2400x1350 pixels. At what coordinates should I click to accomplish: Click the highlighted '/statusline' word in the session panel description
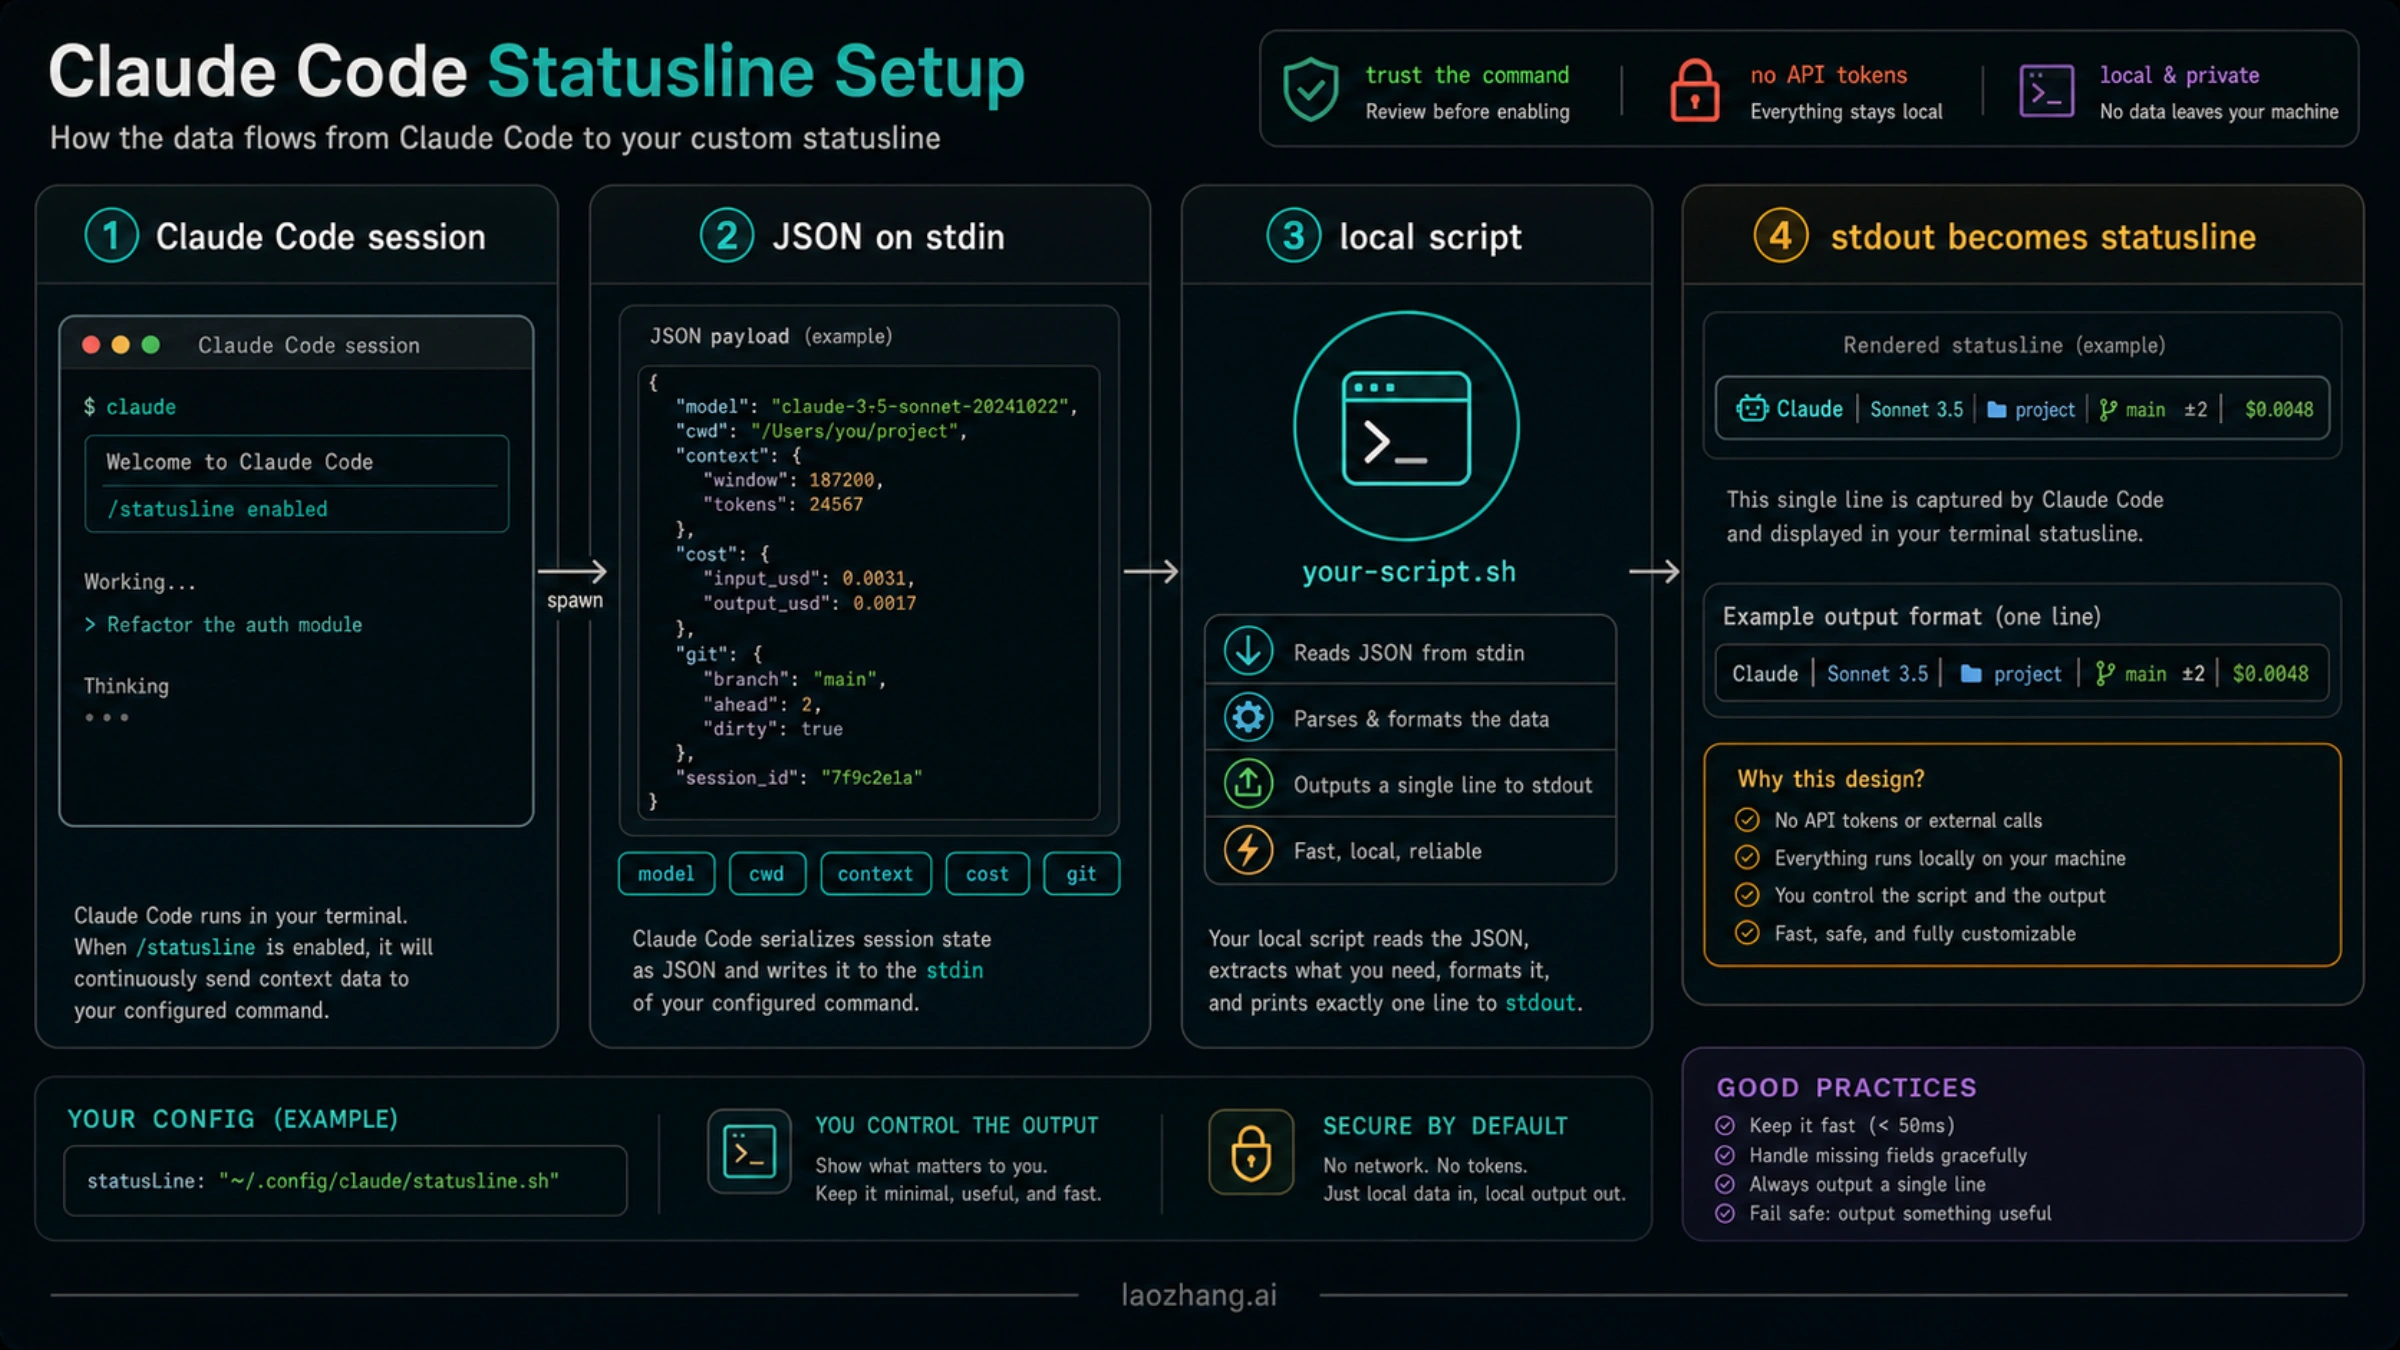196,947
